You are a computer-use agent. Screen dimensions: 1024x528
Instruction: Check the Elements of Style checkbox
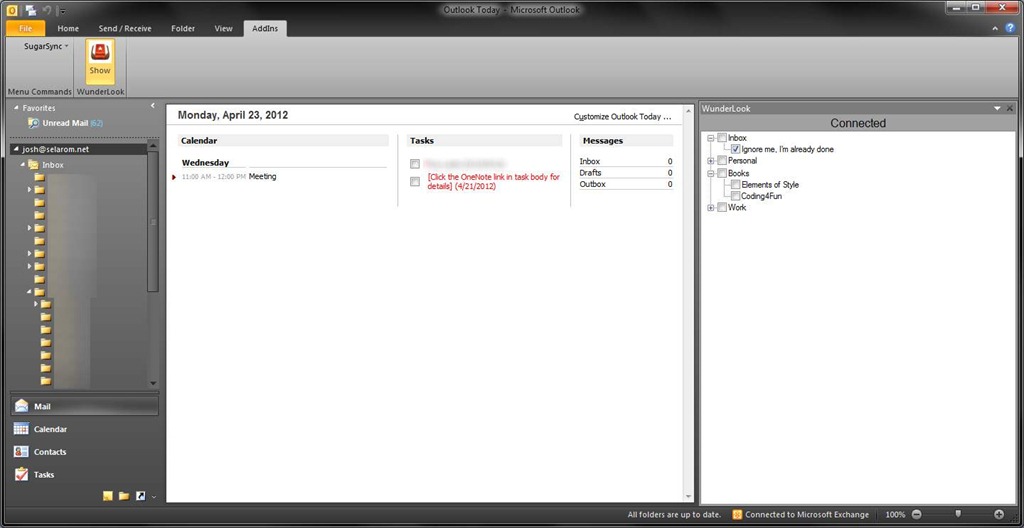click(736, 185)
